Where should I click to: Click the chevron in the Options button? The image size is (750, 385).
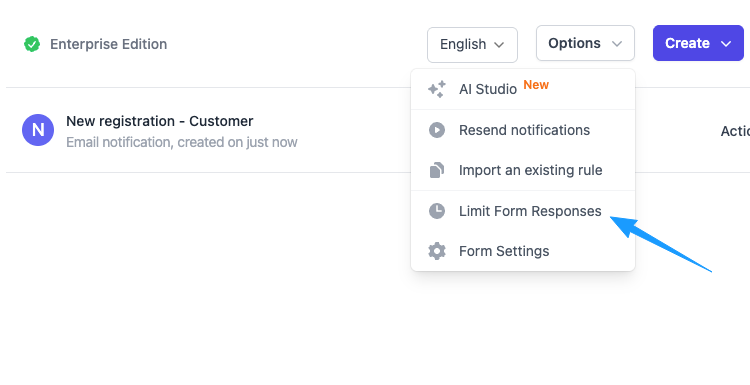tap(617, 44)
